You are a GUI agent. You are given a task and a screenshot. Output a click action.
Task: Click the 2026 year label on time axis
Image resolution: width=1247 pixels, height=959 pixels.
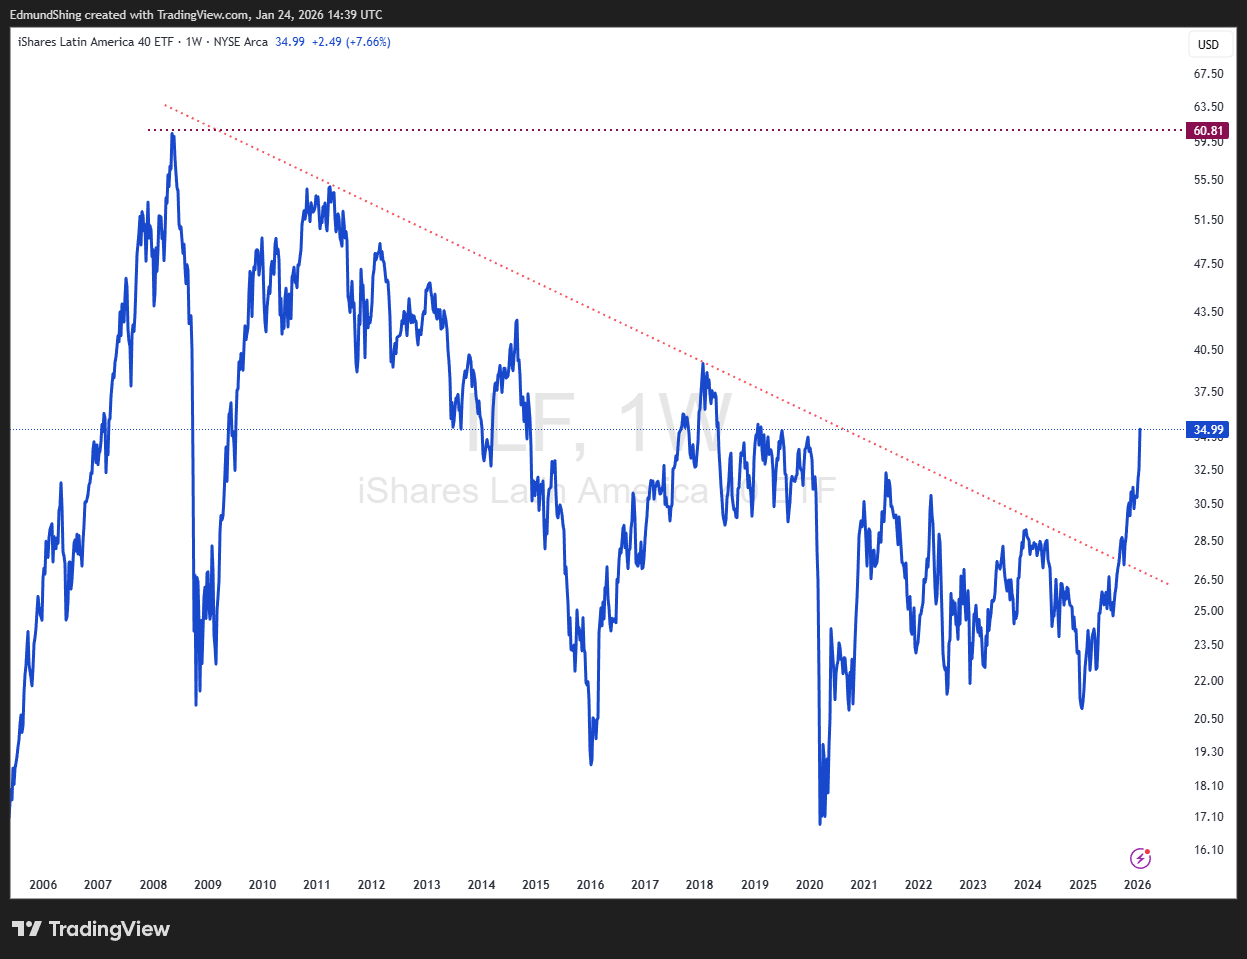(x=1138, y=885)
